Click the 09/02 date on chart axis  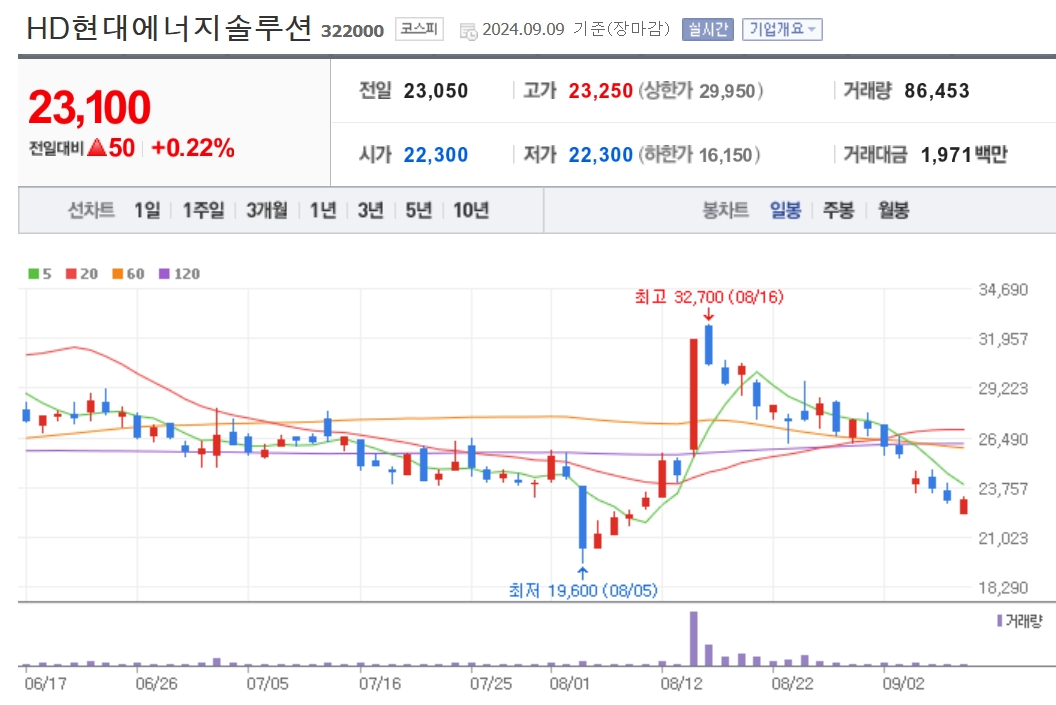point(903,683)
